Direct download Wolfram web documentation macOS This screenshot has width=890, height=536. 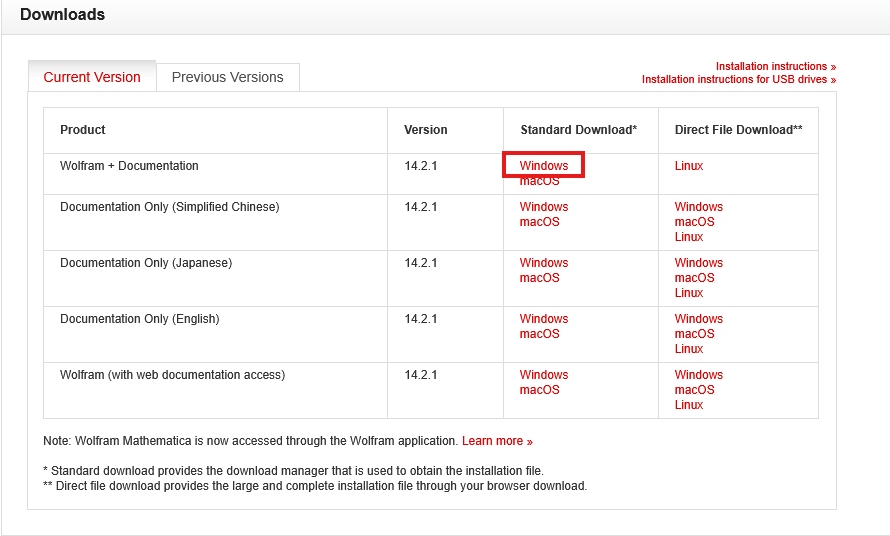[694, 390]
